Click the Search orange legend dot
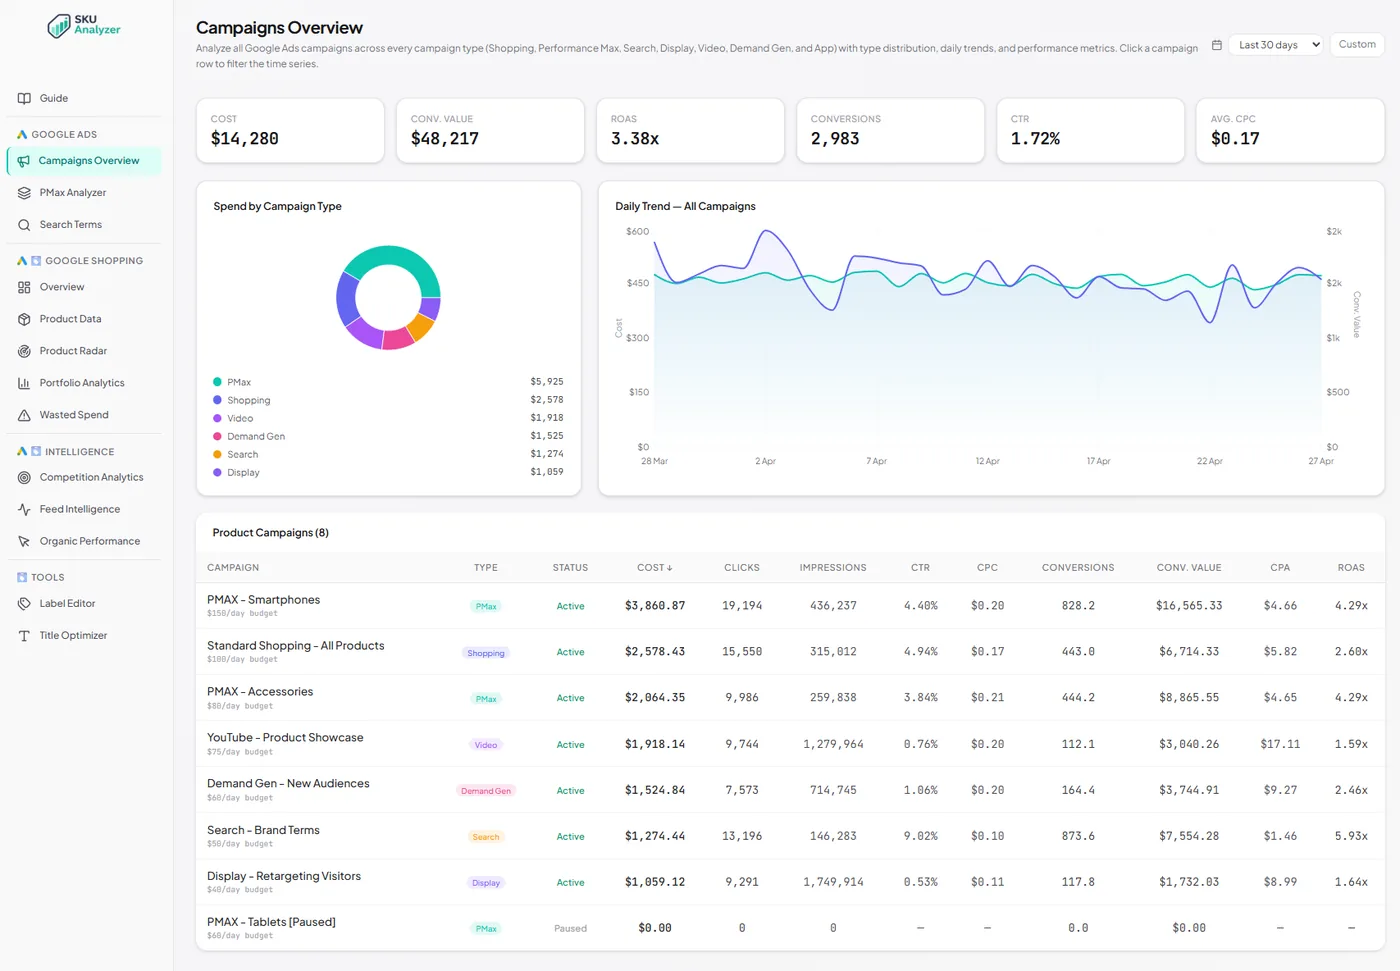Screen dimensions: 1400x971 (217, 454)
